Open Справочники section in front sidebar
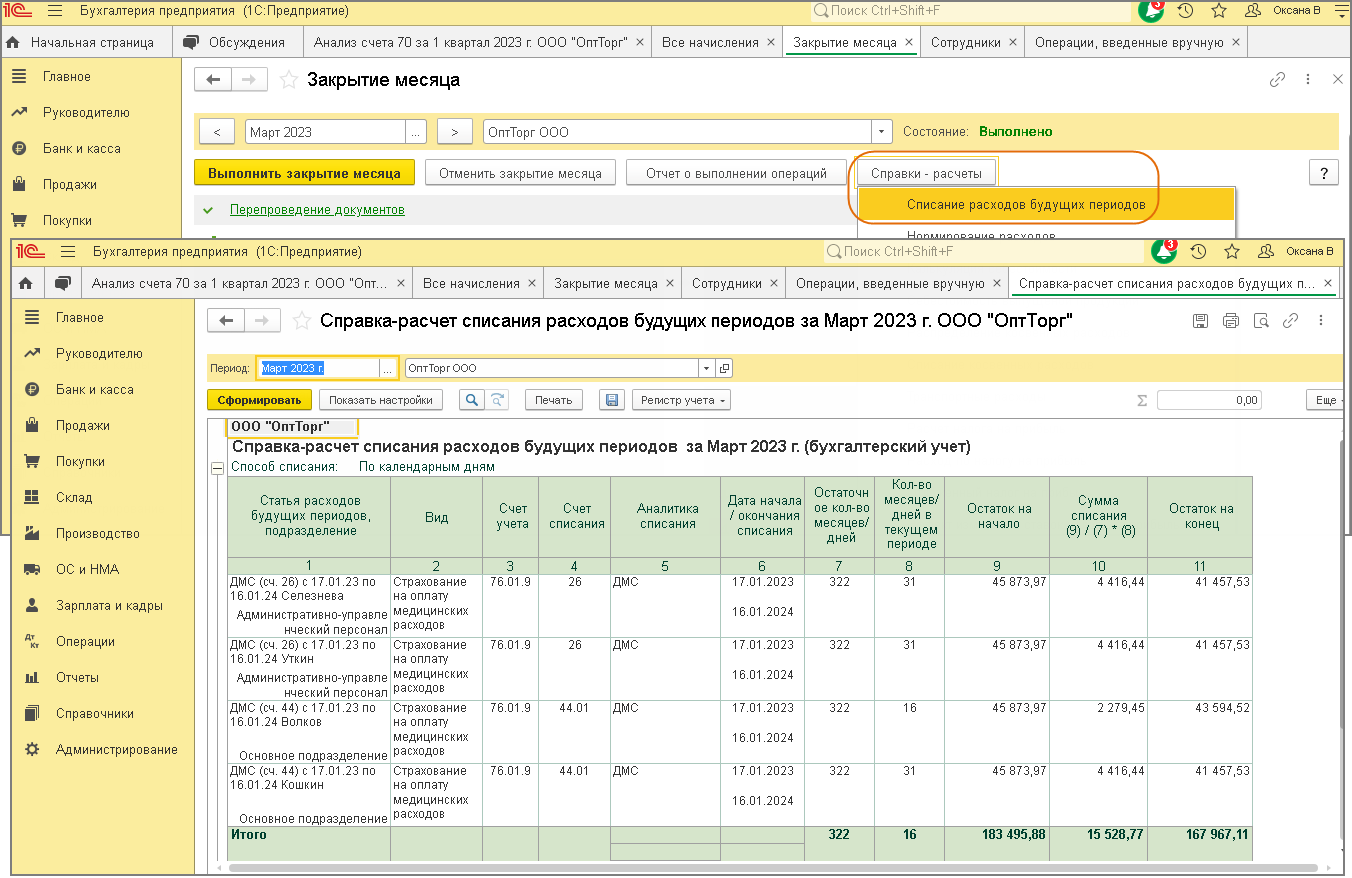The image size is (1352, 878). point(95,713)
